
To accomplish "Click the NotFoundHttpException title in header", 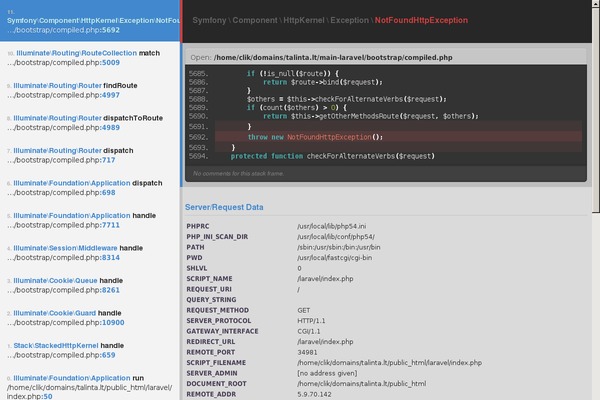I will pyautogui.click(x=421, y=20).
